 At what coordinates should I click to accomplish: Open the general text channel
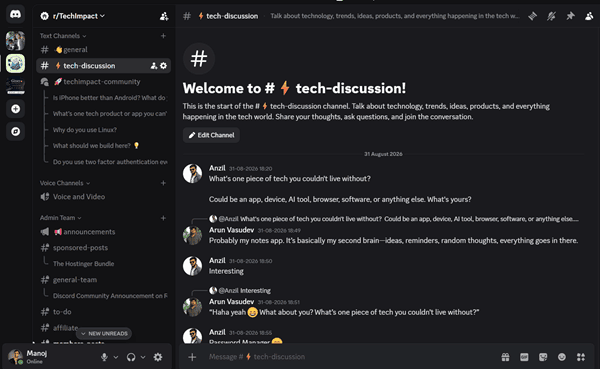(103, 50)
